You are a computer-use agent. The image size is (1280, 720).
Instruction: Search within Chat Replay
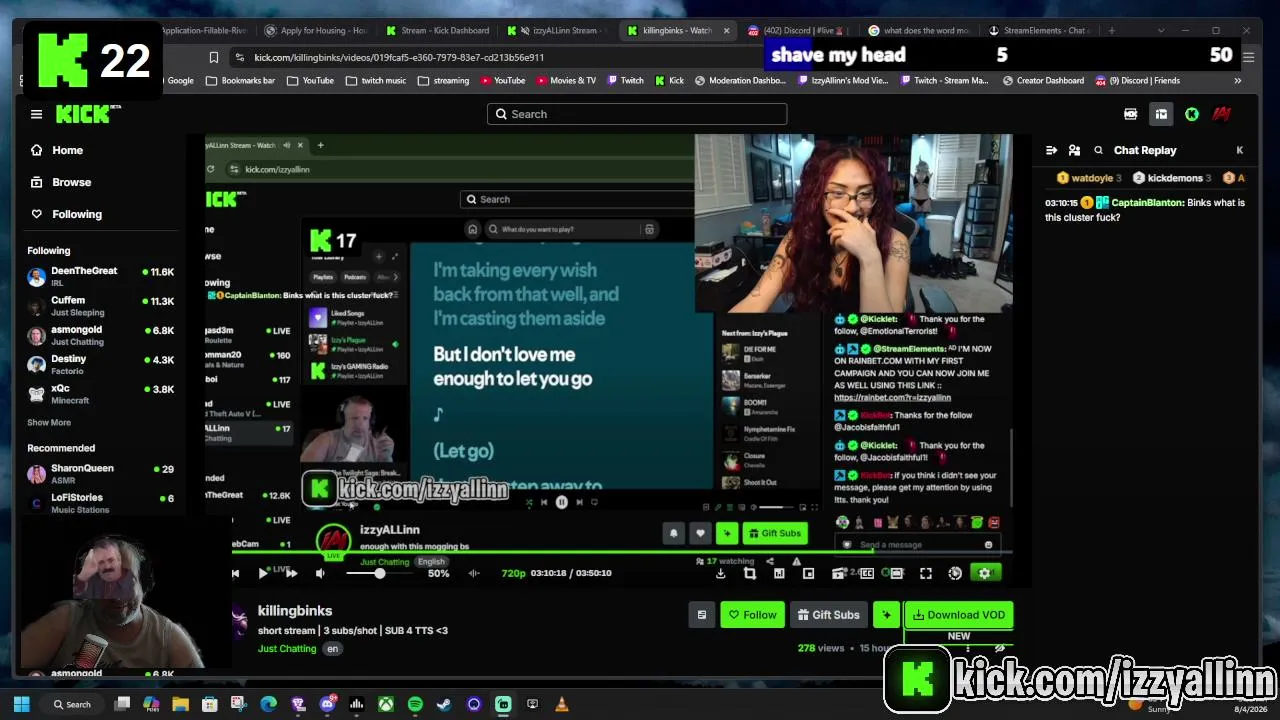pyautogui.click(x=1098, y=150)
